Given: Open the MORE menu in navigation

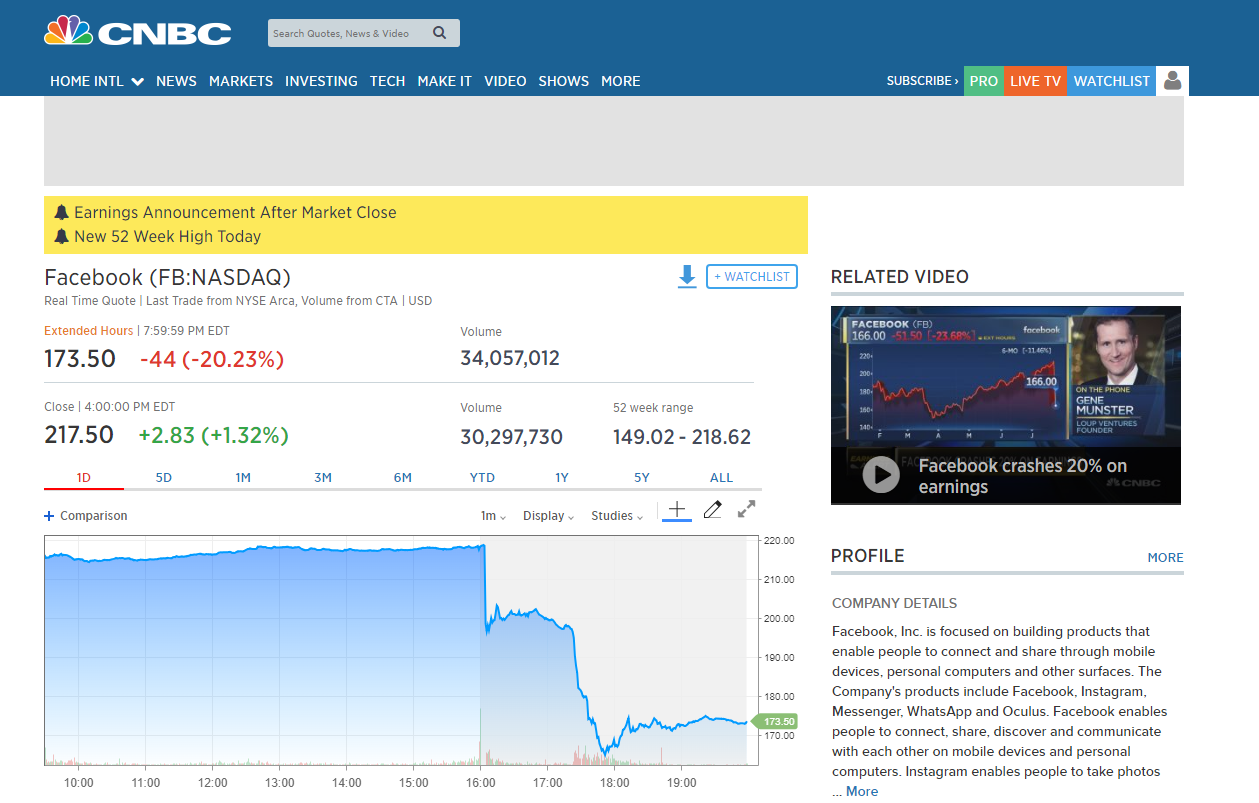Looking at the screenshot, I should click(620, 81).
